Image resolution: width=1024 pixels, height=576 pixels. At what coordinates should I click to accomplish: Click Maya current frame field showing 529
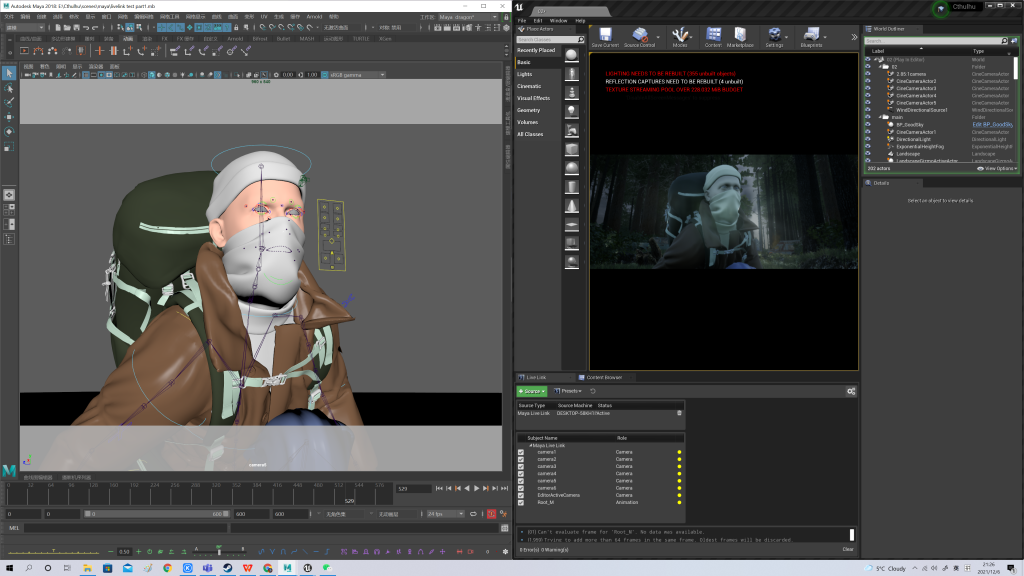(x=413, y=488)
